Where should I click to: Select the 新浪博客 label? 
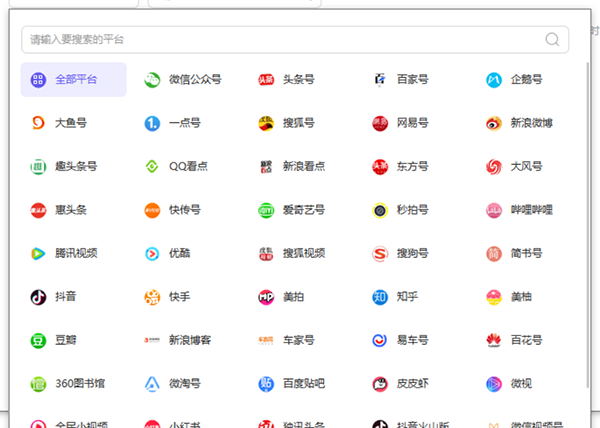coord(190,340)
